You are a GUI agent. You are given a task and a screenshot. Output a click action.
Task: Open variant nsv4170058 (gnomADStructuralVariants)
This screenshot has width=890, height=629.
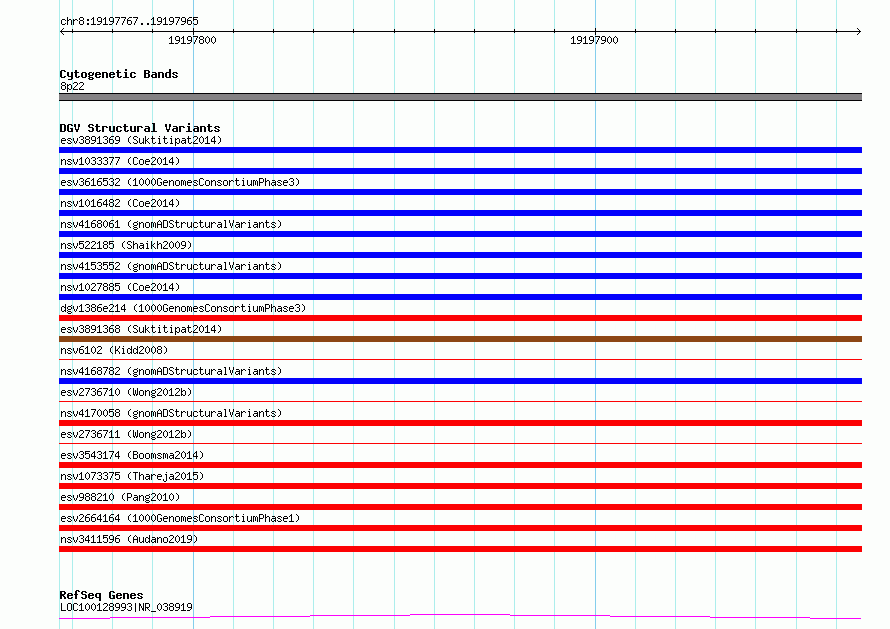[171, 413]
